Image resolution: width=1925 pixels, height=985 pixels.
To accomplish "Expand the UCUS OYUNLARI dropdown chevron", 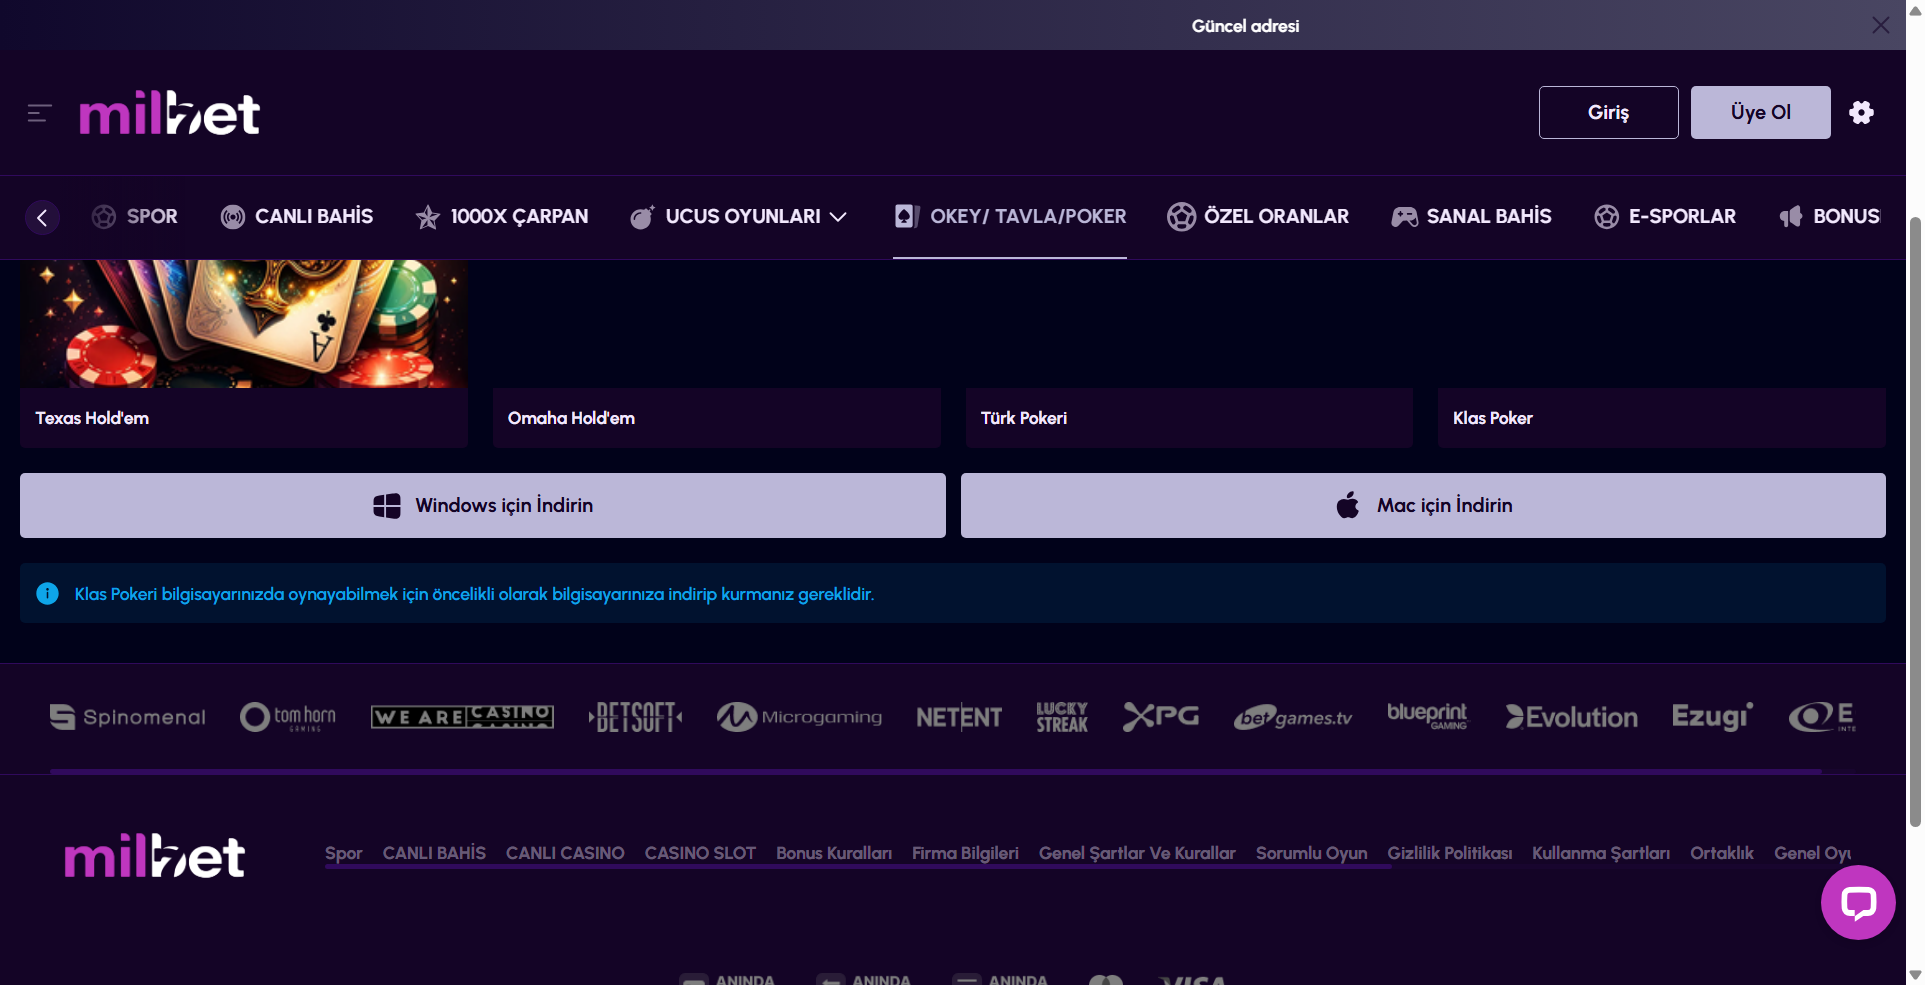I will tap(838, 217).
